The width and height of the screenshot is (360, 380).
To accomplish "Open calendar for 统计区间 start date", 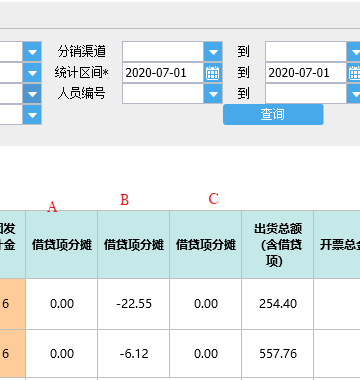I will (x=213, y=73).
